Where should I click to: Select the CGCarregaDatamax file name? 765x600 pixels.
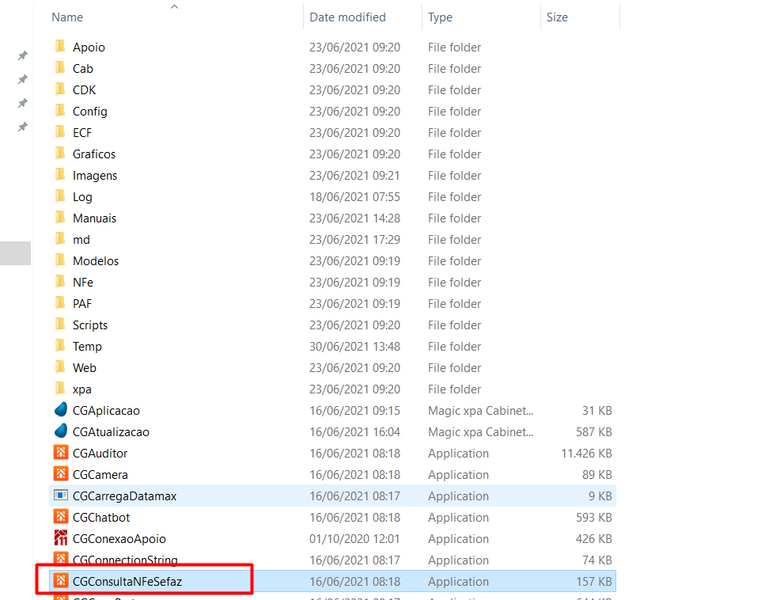124,496
